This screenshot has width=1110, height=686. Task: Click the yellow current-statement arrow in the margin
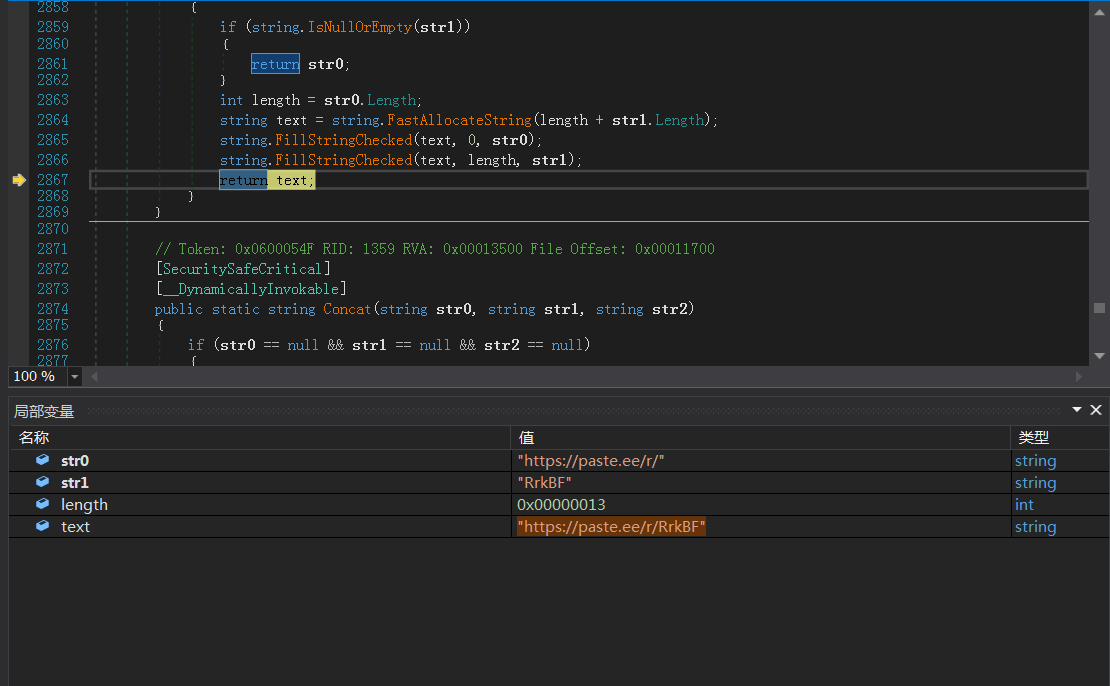(18, 180)
